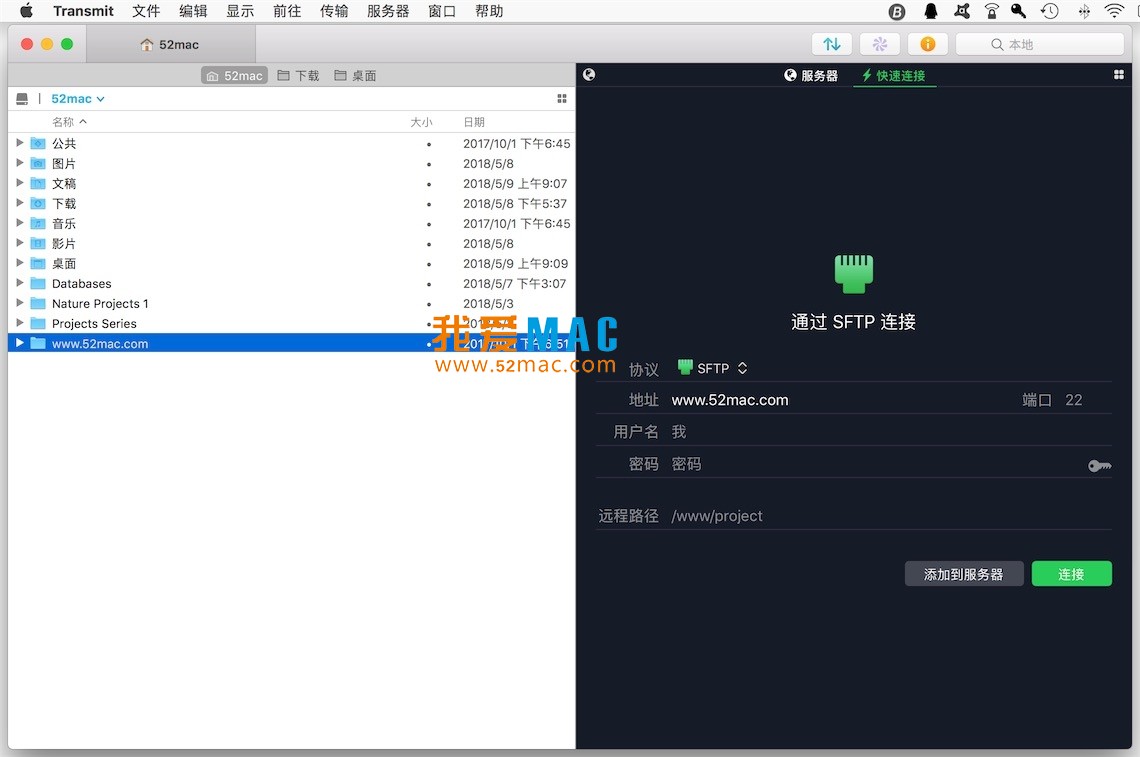The height and width of the screenshot is (757, 1140).
Task: Select the 52mac favorite place button
Action: point(234,76)
